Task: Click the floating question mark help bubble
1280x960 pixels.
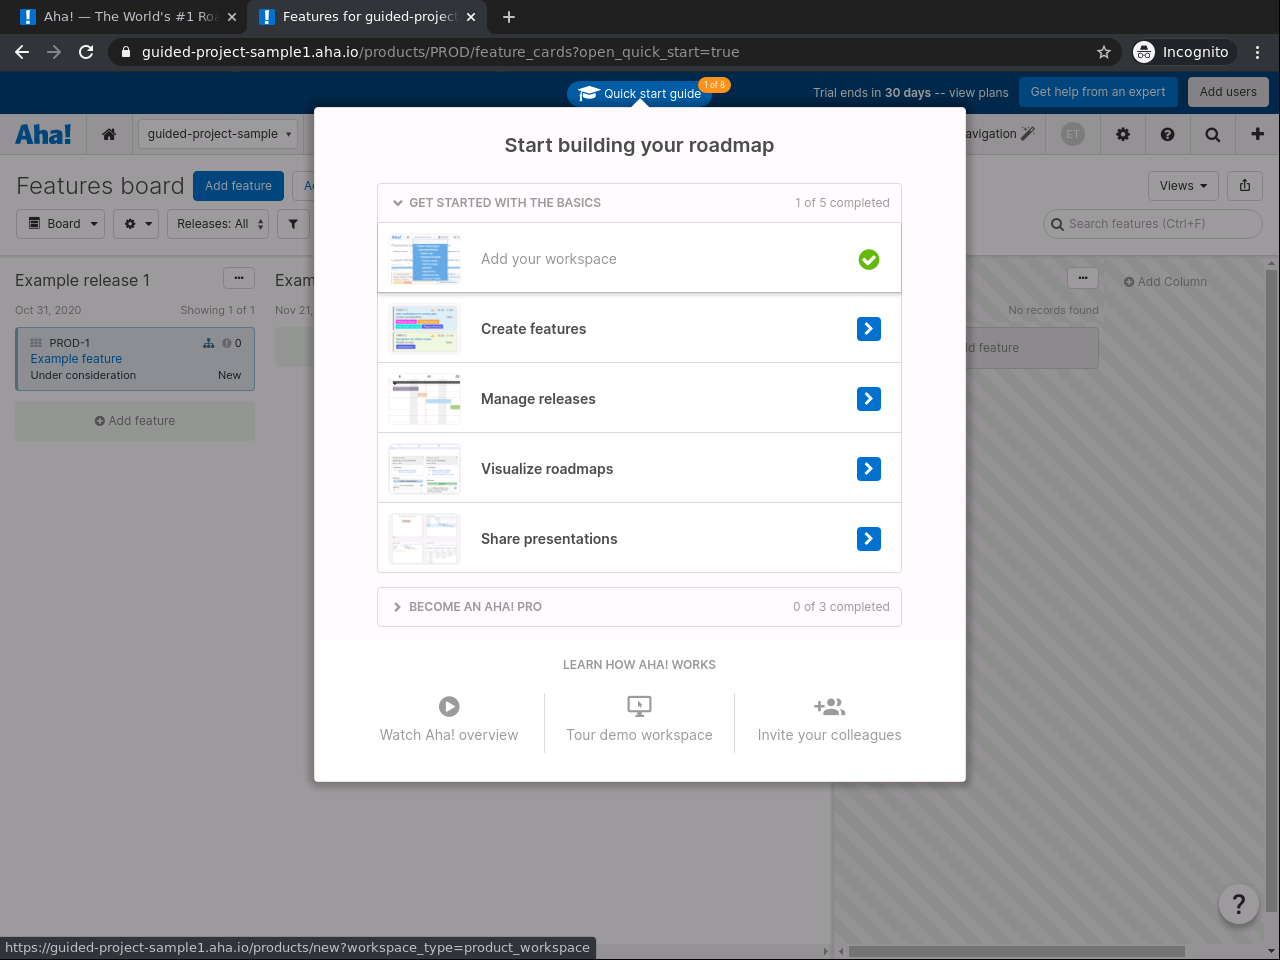Action: 1238,903
